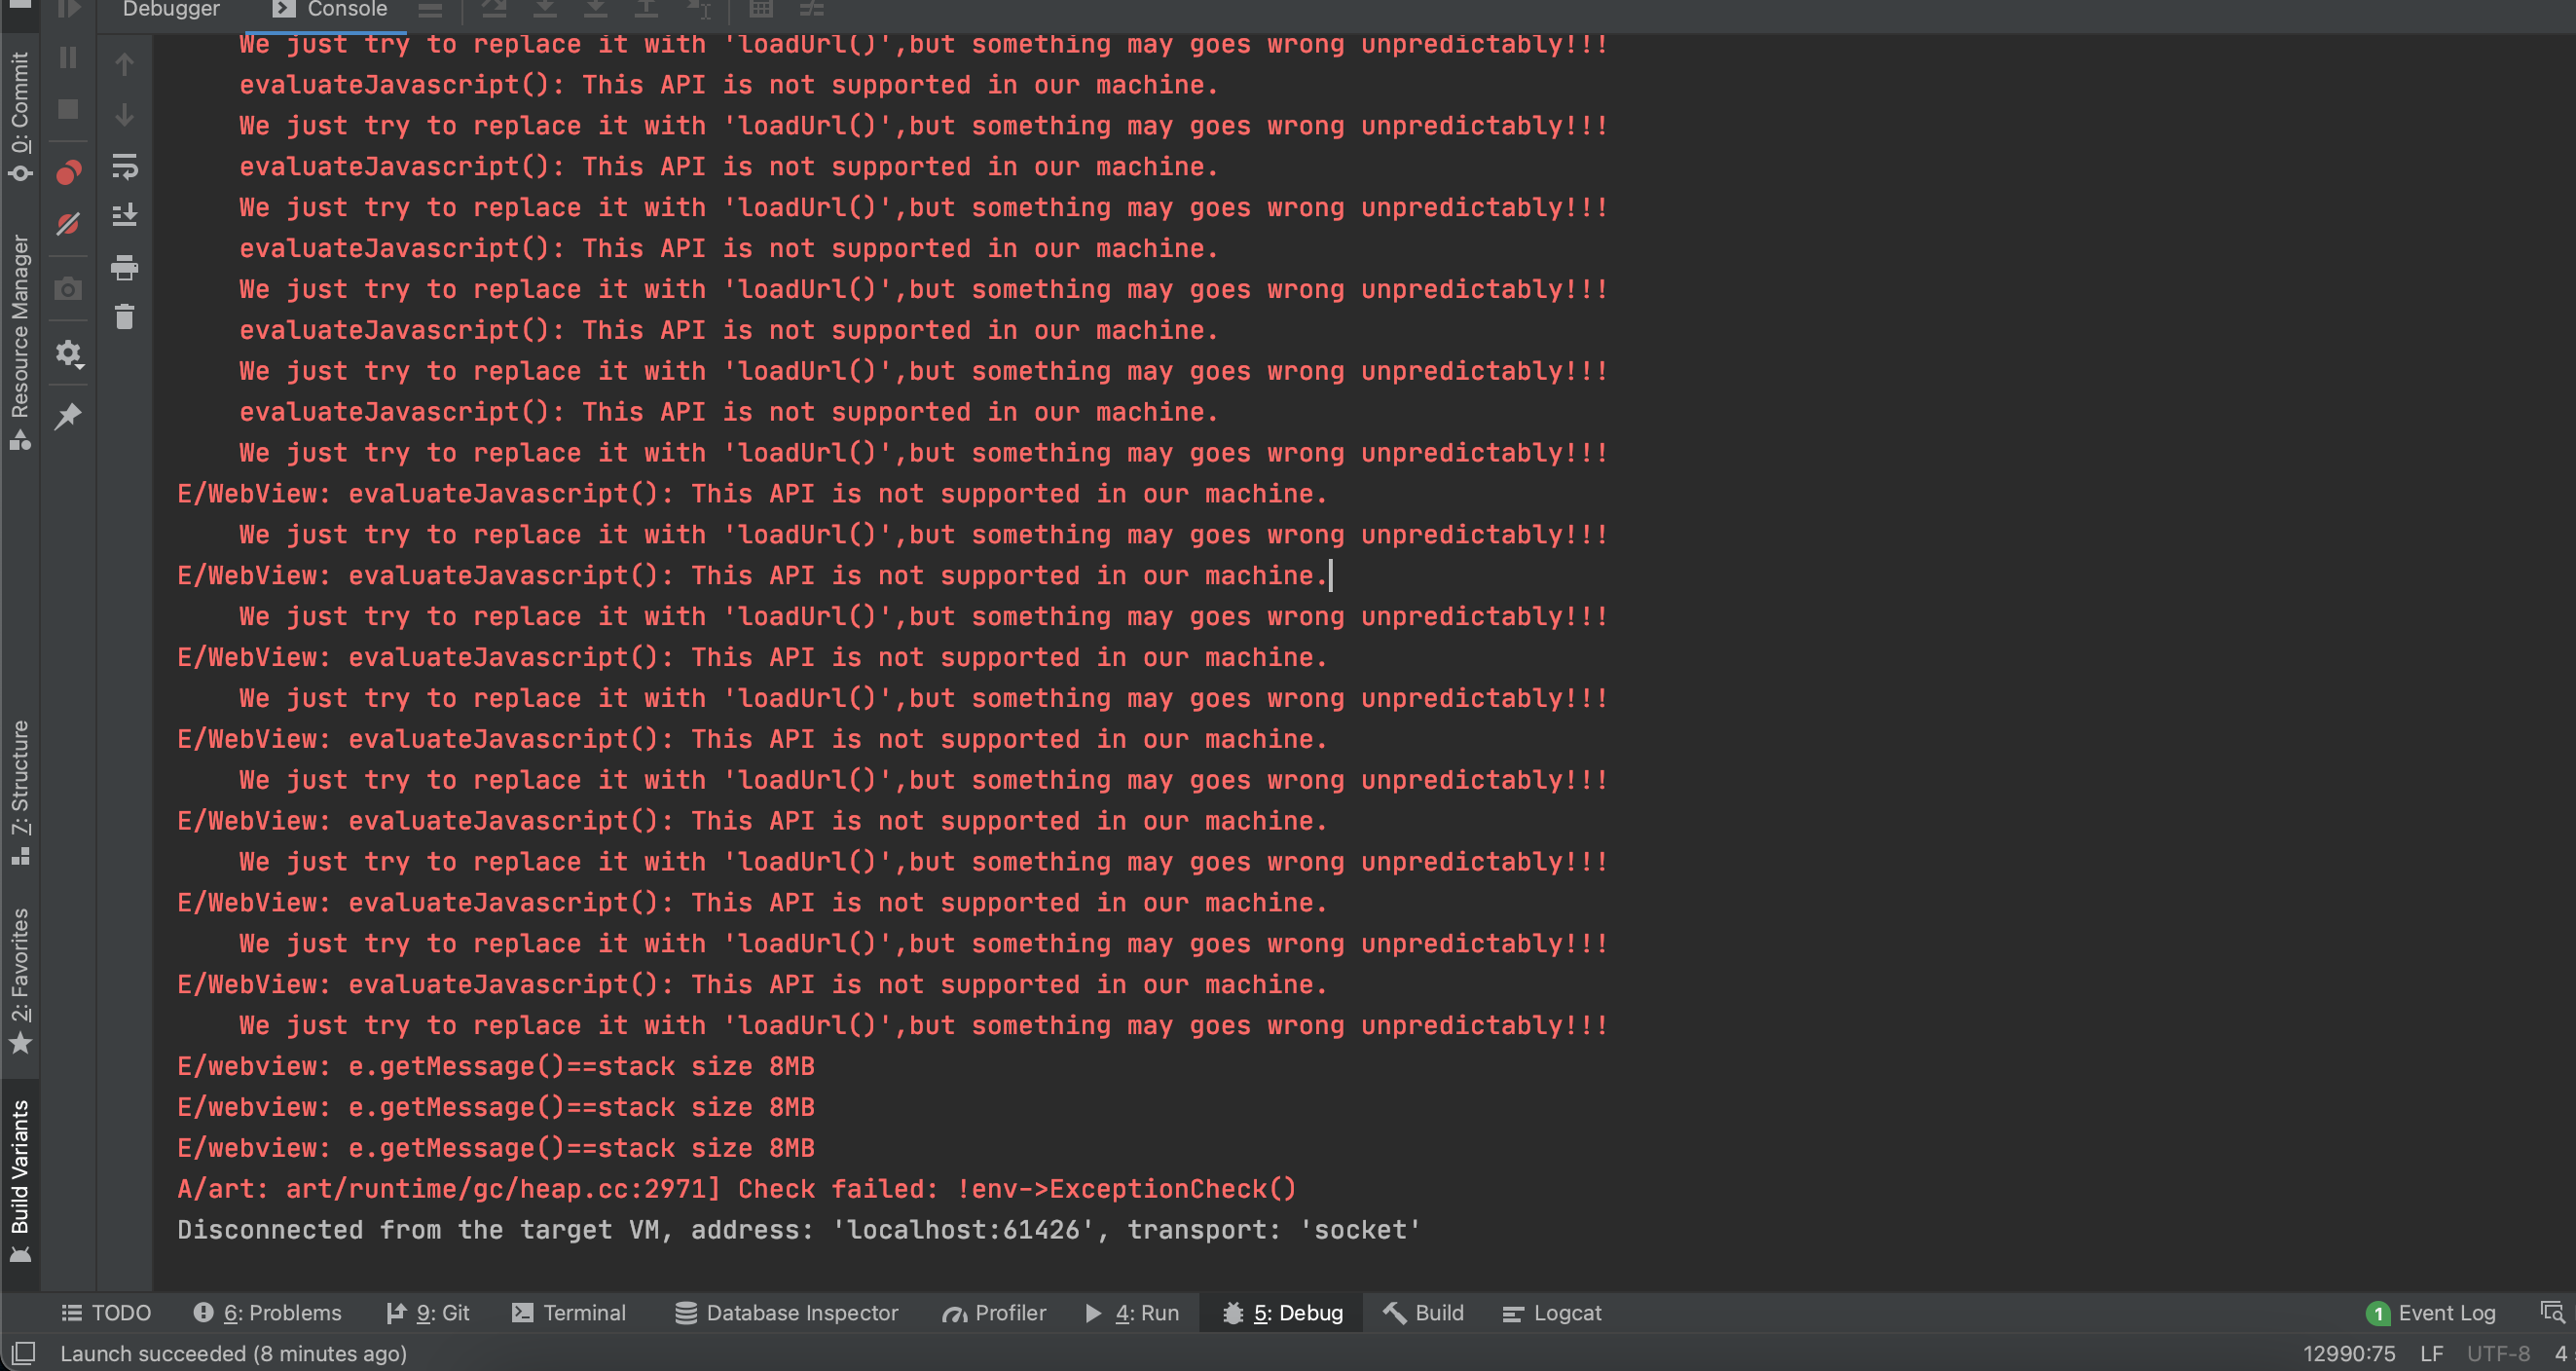This screenshot has width=2576, height=1371.
Task: Click Run to Cursor icon
Action: click(x=698, y=10)
